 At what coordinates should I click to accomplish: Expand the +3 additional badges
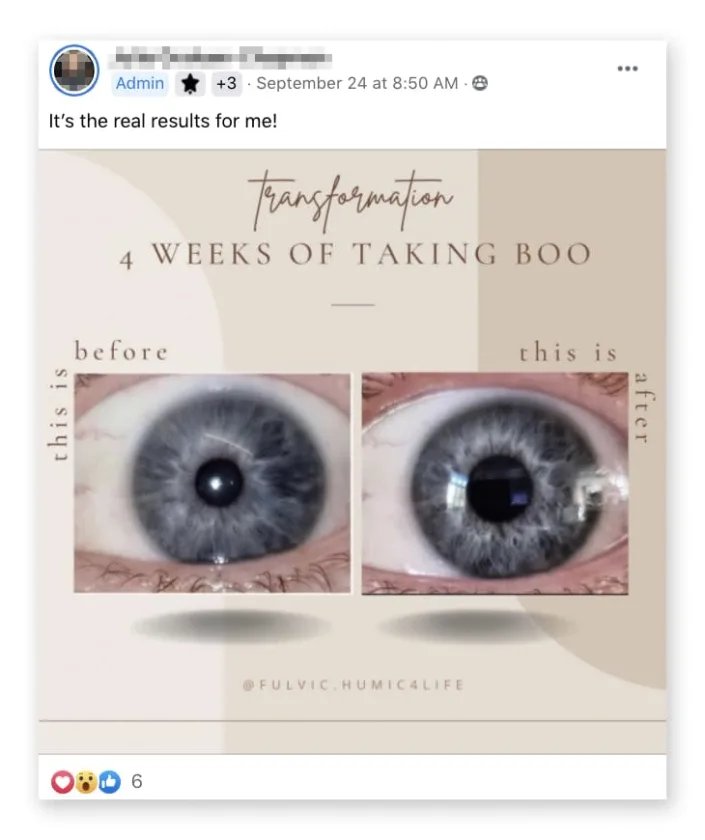point(226,84)
